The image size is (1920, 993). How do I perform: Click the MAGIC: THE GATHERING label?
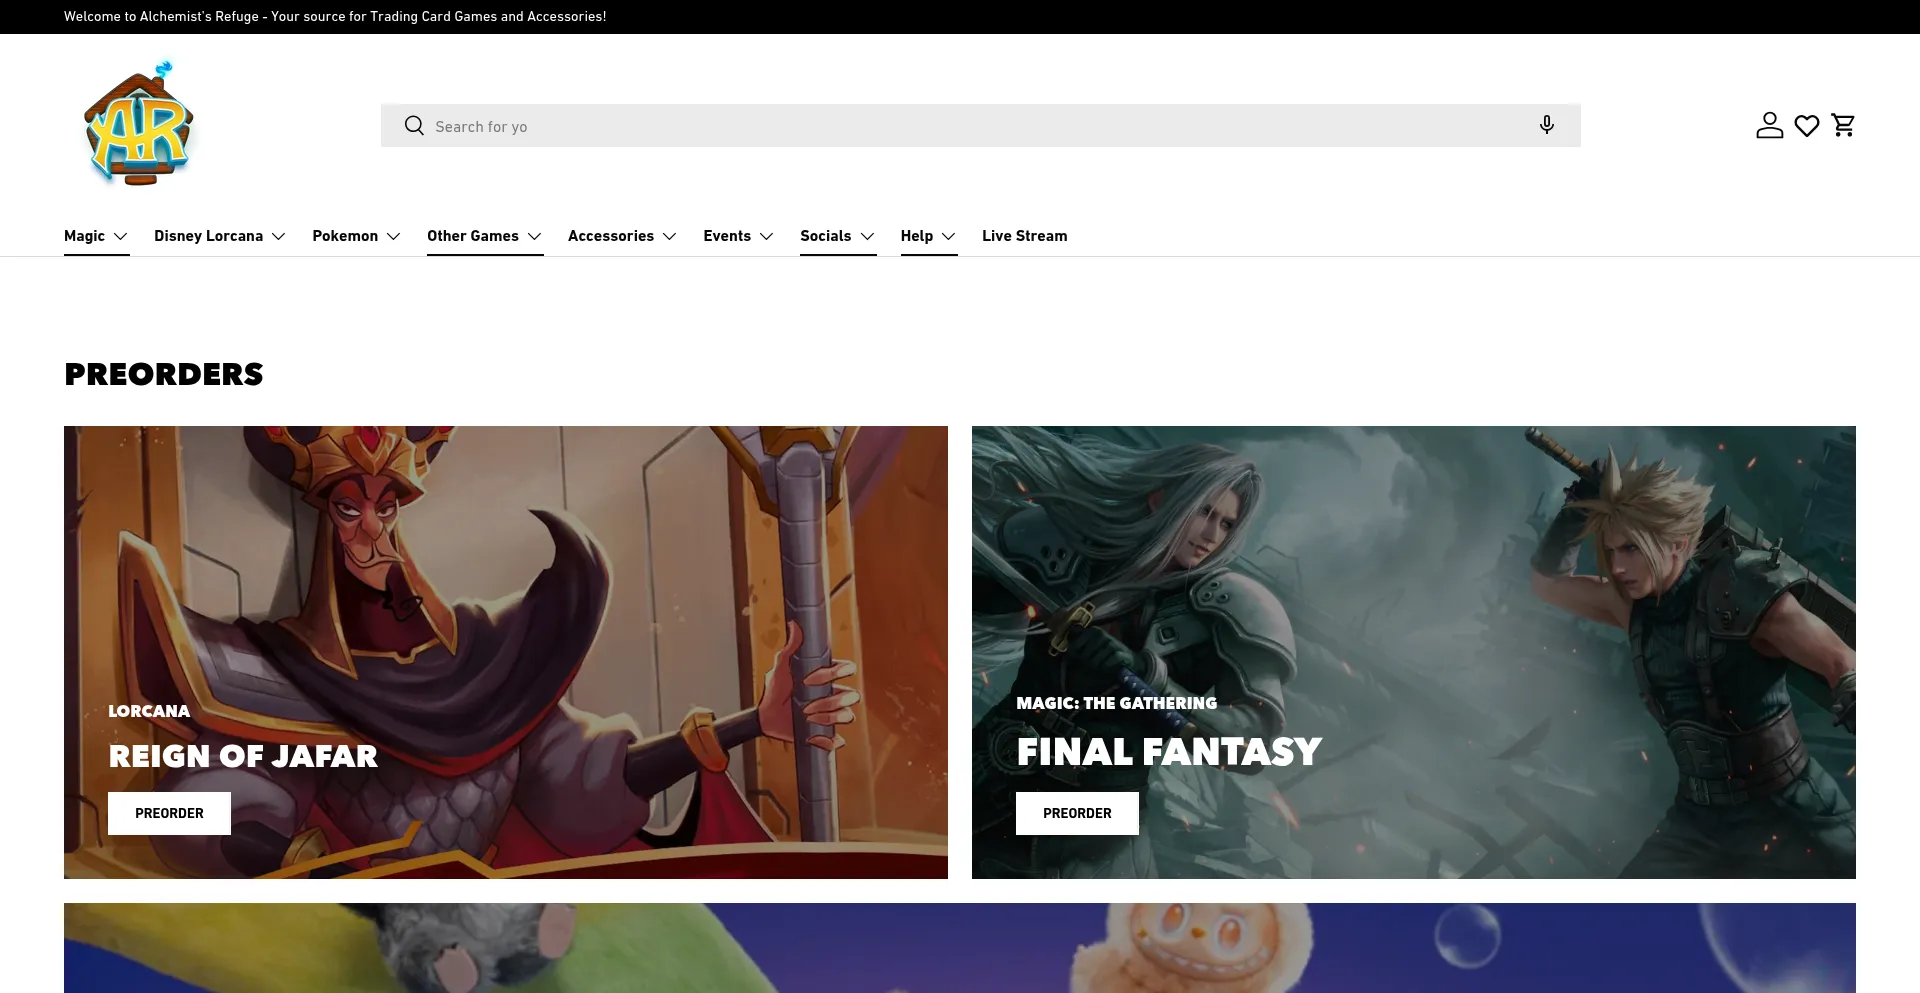tap(1117, 703)
